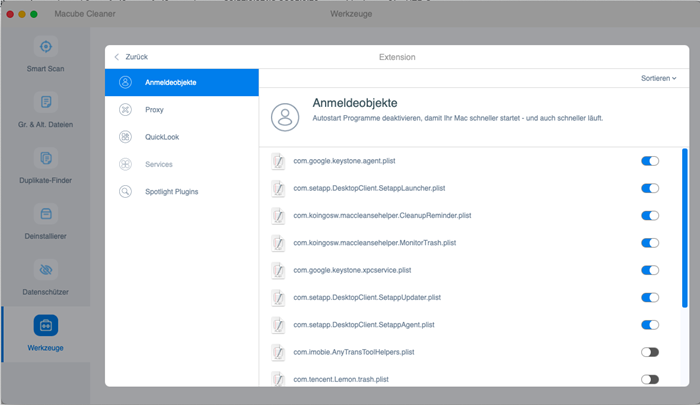This screenshot has width=700, height=405.
Task: Select com.setapp.DesktopClient.SetappLauncher.plist text
Action: (x=369, y=188)
